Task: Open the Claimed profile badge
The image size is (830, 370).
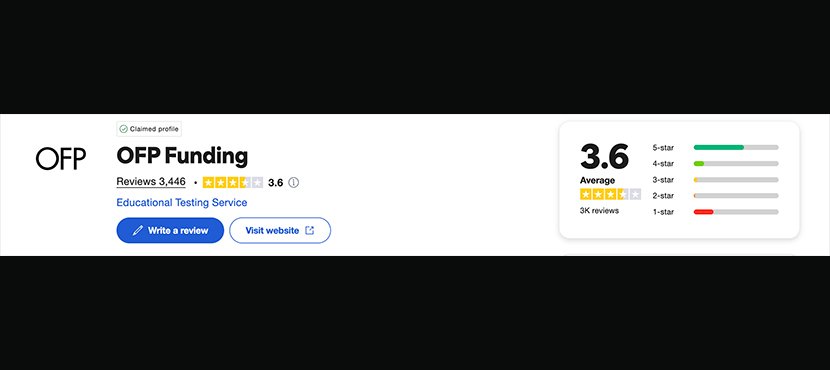Action: 149,129
